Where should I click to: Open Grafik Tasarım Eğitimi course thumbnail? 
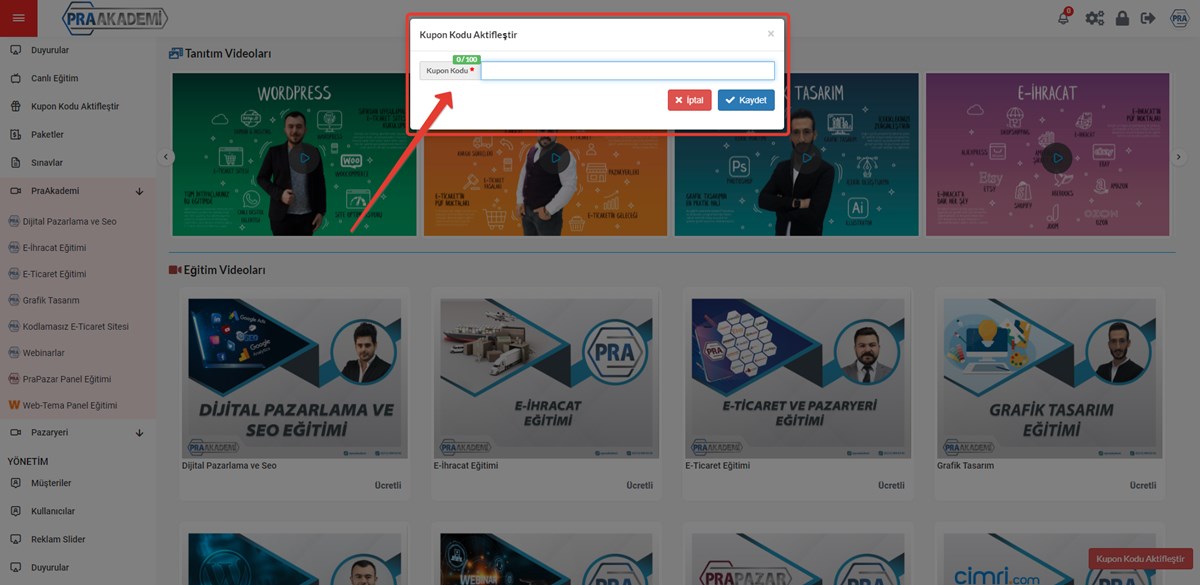(1049, 379)
